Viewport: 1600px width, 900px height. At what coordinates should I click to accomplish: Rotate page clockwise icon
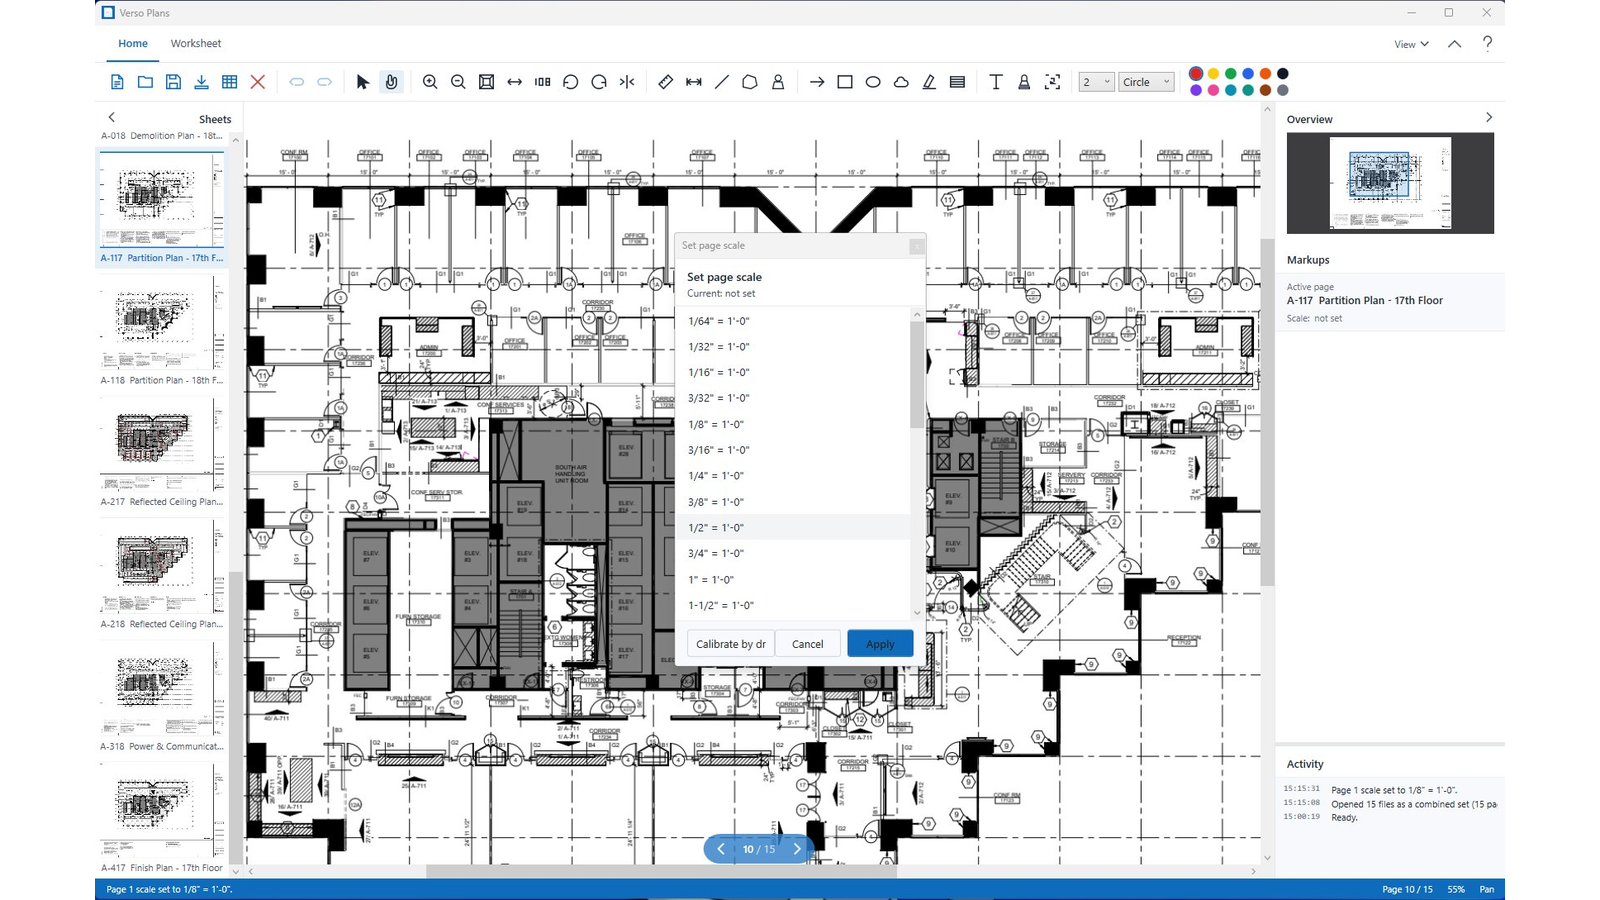tap(599, 82)
